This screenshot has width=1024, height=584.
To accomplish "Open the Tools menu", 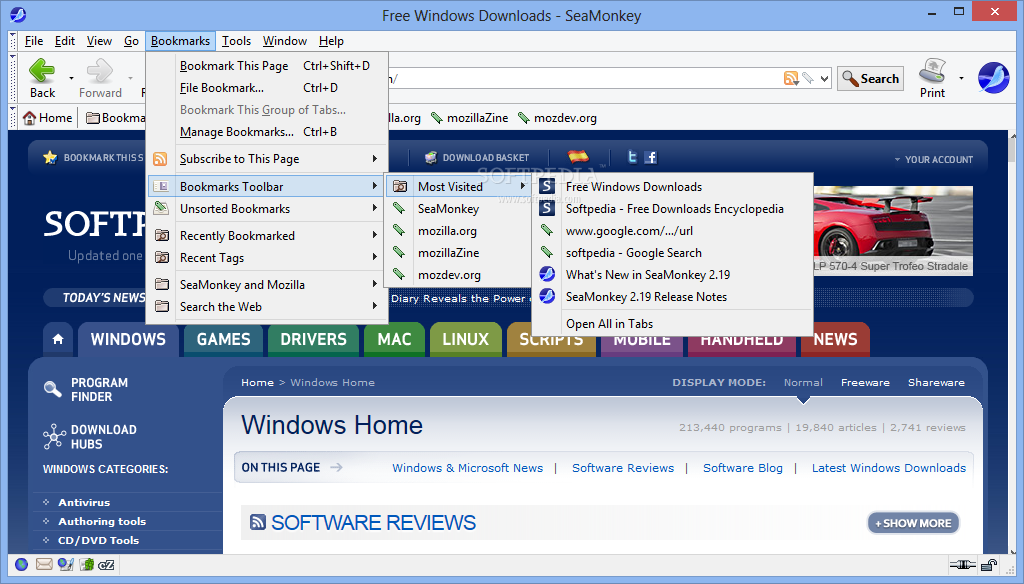I will pyautogui.click(x=236, y=41).
